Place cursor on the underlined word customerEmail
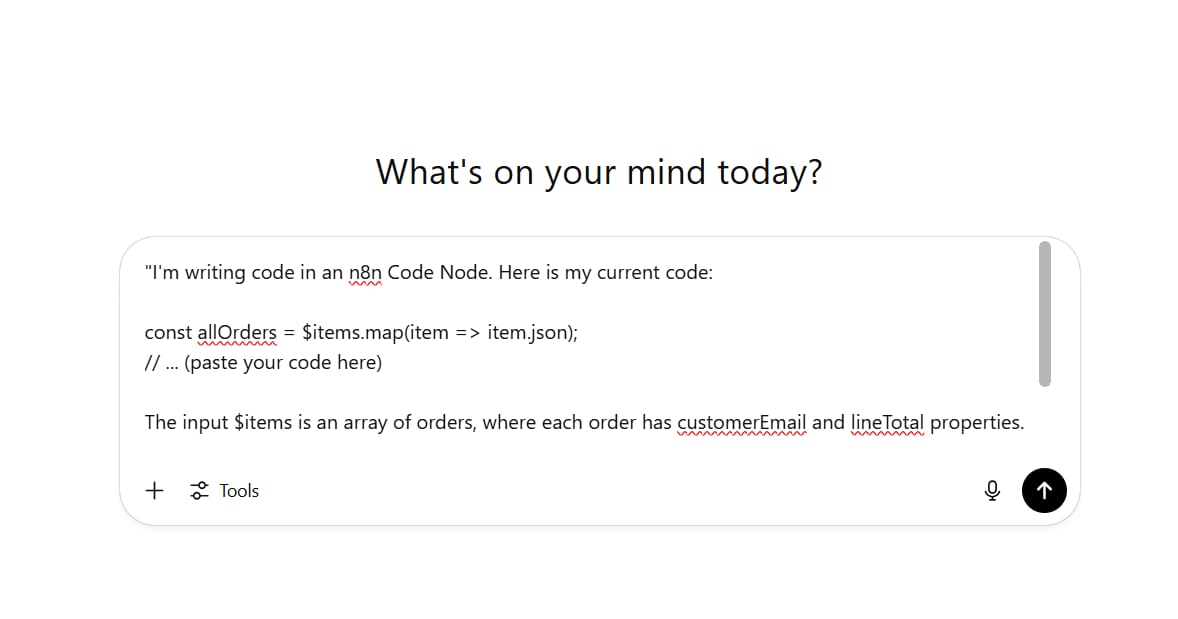This screenshot has height=619, width=1178. pyautogui.click(x=742, y=422)
